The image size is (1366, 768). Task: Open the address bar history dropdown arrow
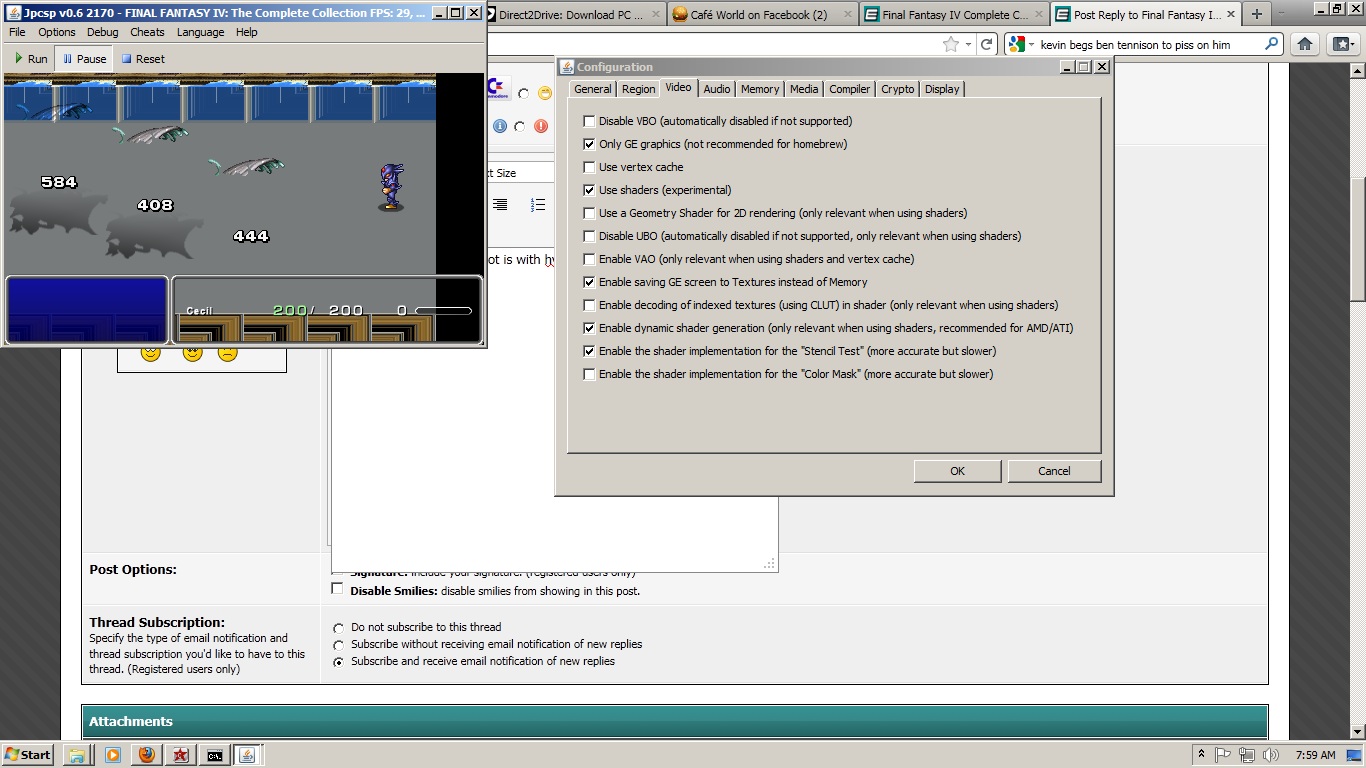(969, 45)
